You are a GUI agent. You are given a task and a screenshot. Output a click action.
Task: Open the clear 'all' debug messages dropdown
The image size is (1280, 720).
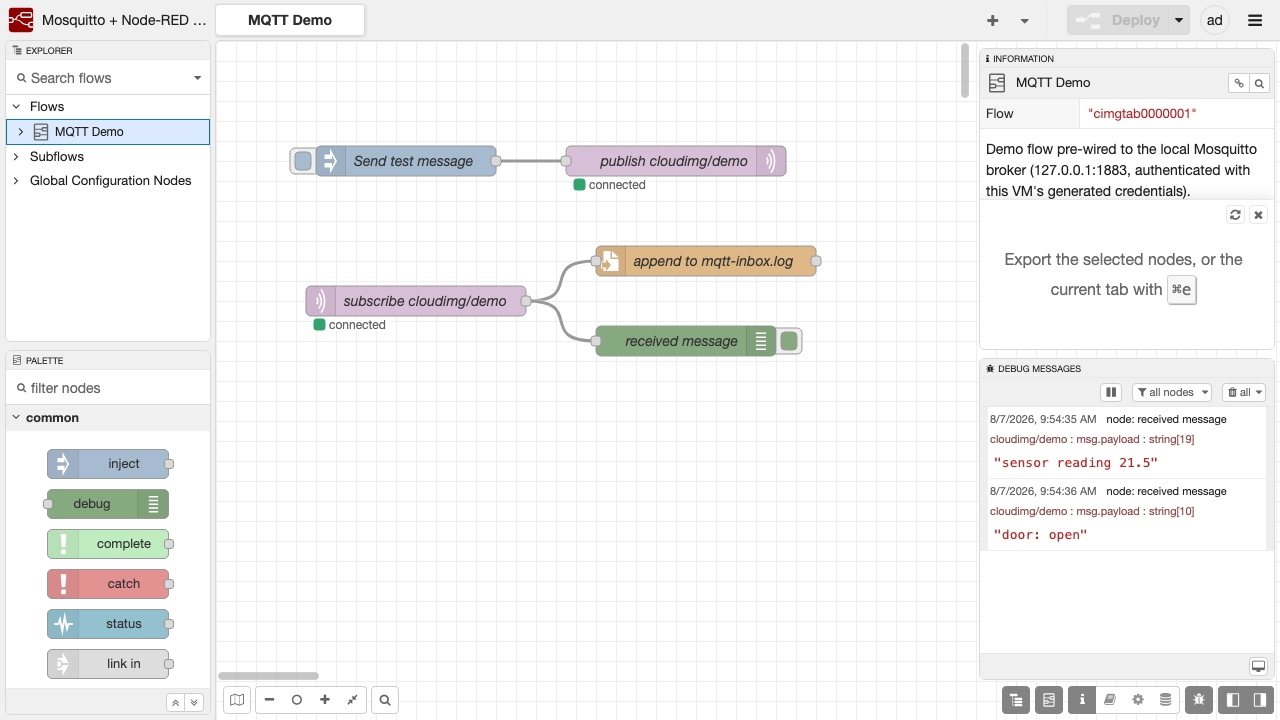point(1245,392)
